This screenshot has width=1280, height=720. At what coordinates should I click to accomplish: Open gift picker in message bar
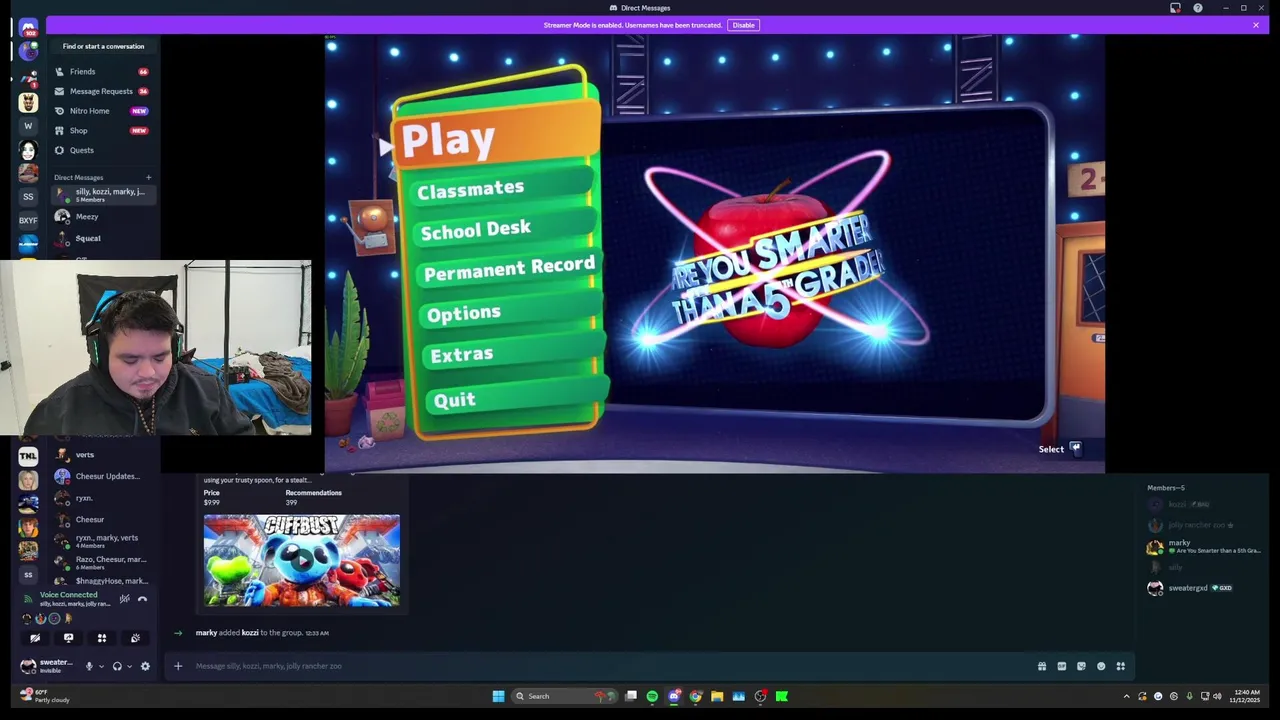pos(1042,666)
